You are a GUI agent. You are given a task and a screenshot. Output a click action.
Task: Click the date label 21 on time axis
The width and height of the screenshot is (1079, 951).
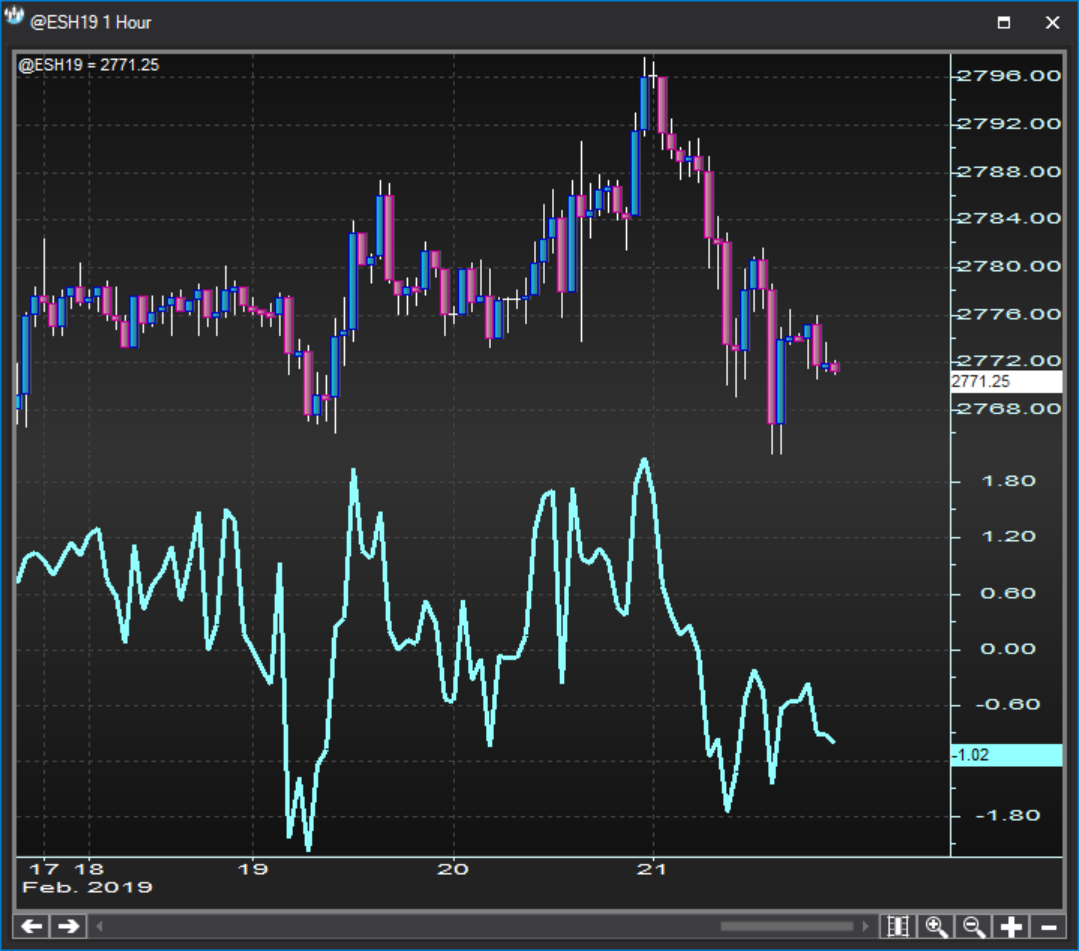click(652, 869)
